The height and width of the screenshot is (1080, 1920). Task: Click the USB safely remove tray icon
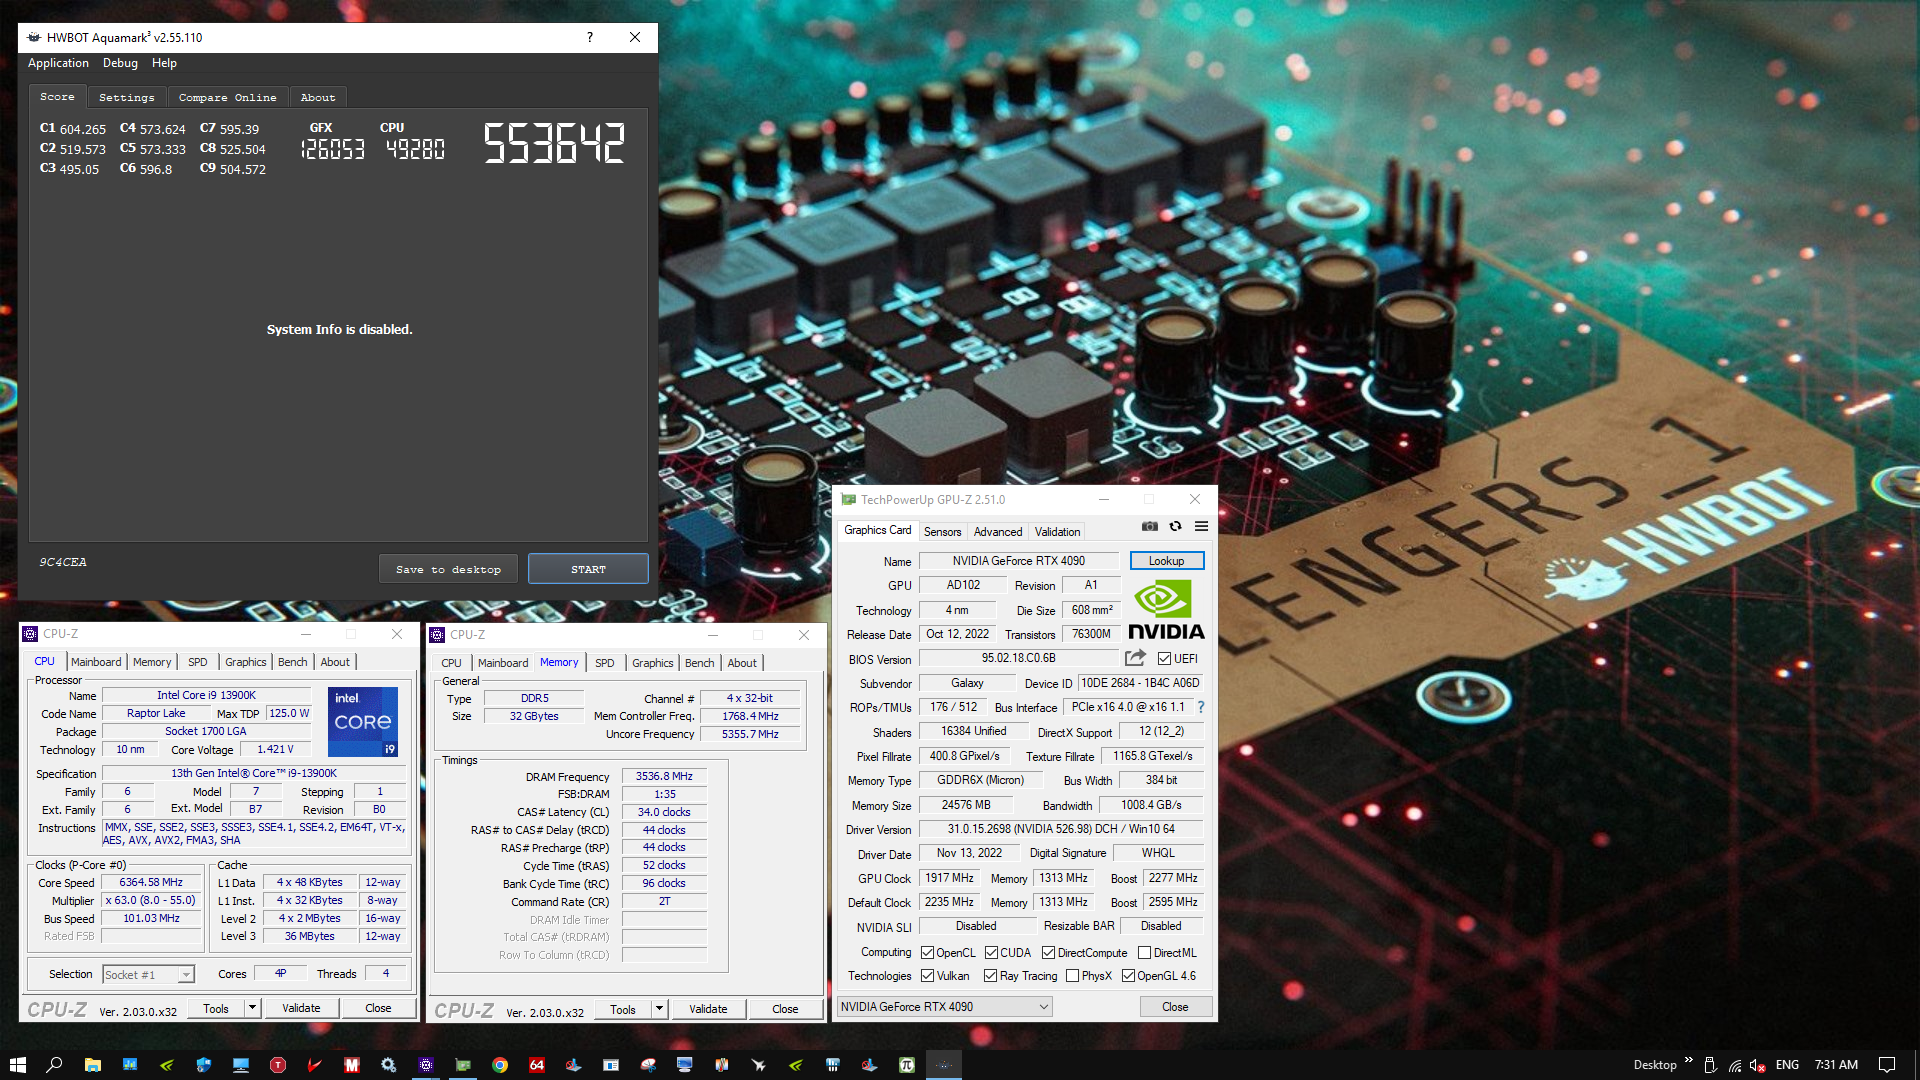tap(1710, 1065)
